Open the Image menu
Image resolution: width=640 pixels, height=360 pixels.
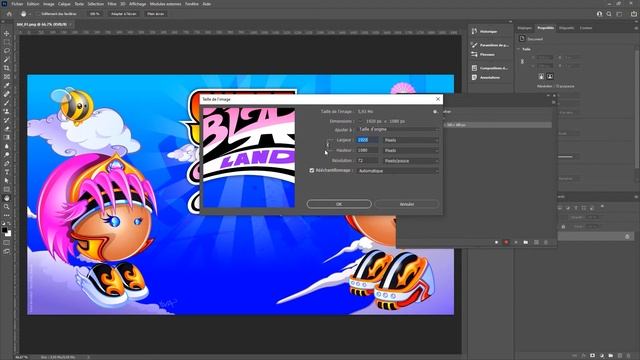point(49,4)
